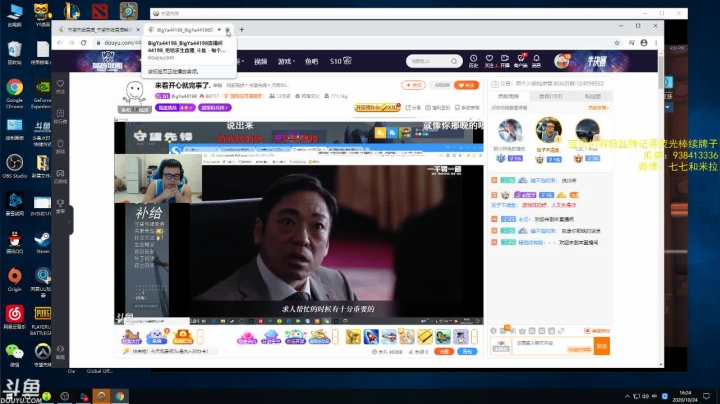Open emoji picker in chat toolbar
Image resolution: width=720 pixels, height=404 pixels.
[493, 331]
